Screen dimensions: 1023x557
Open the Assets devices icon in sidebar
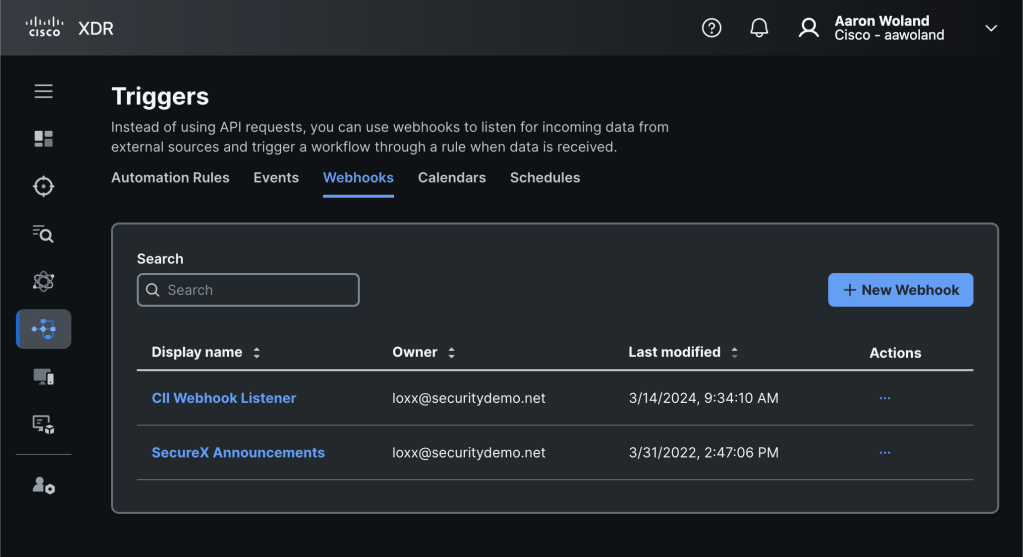tap(43, 377)
